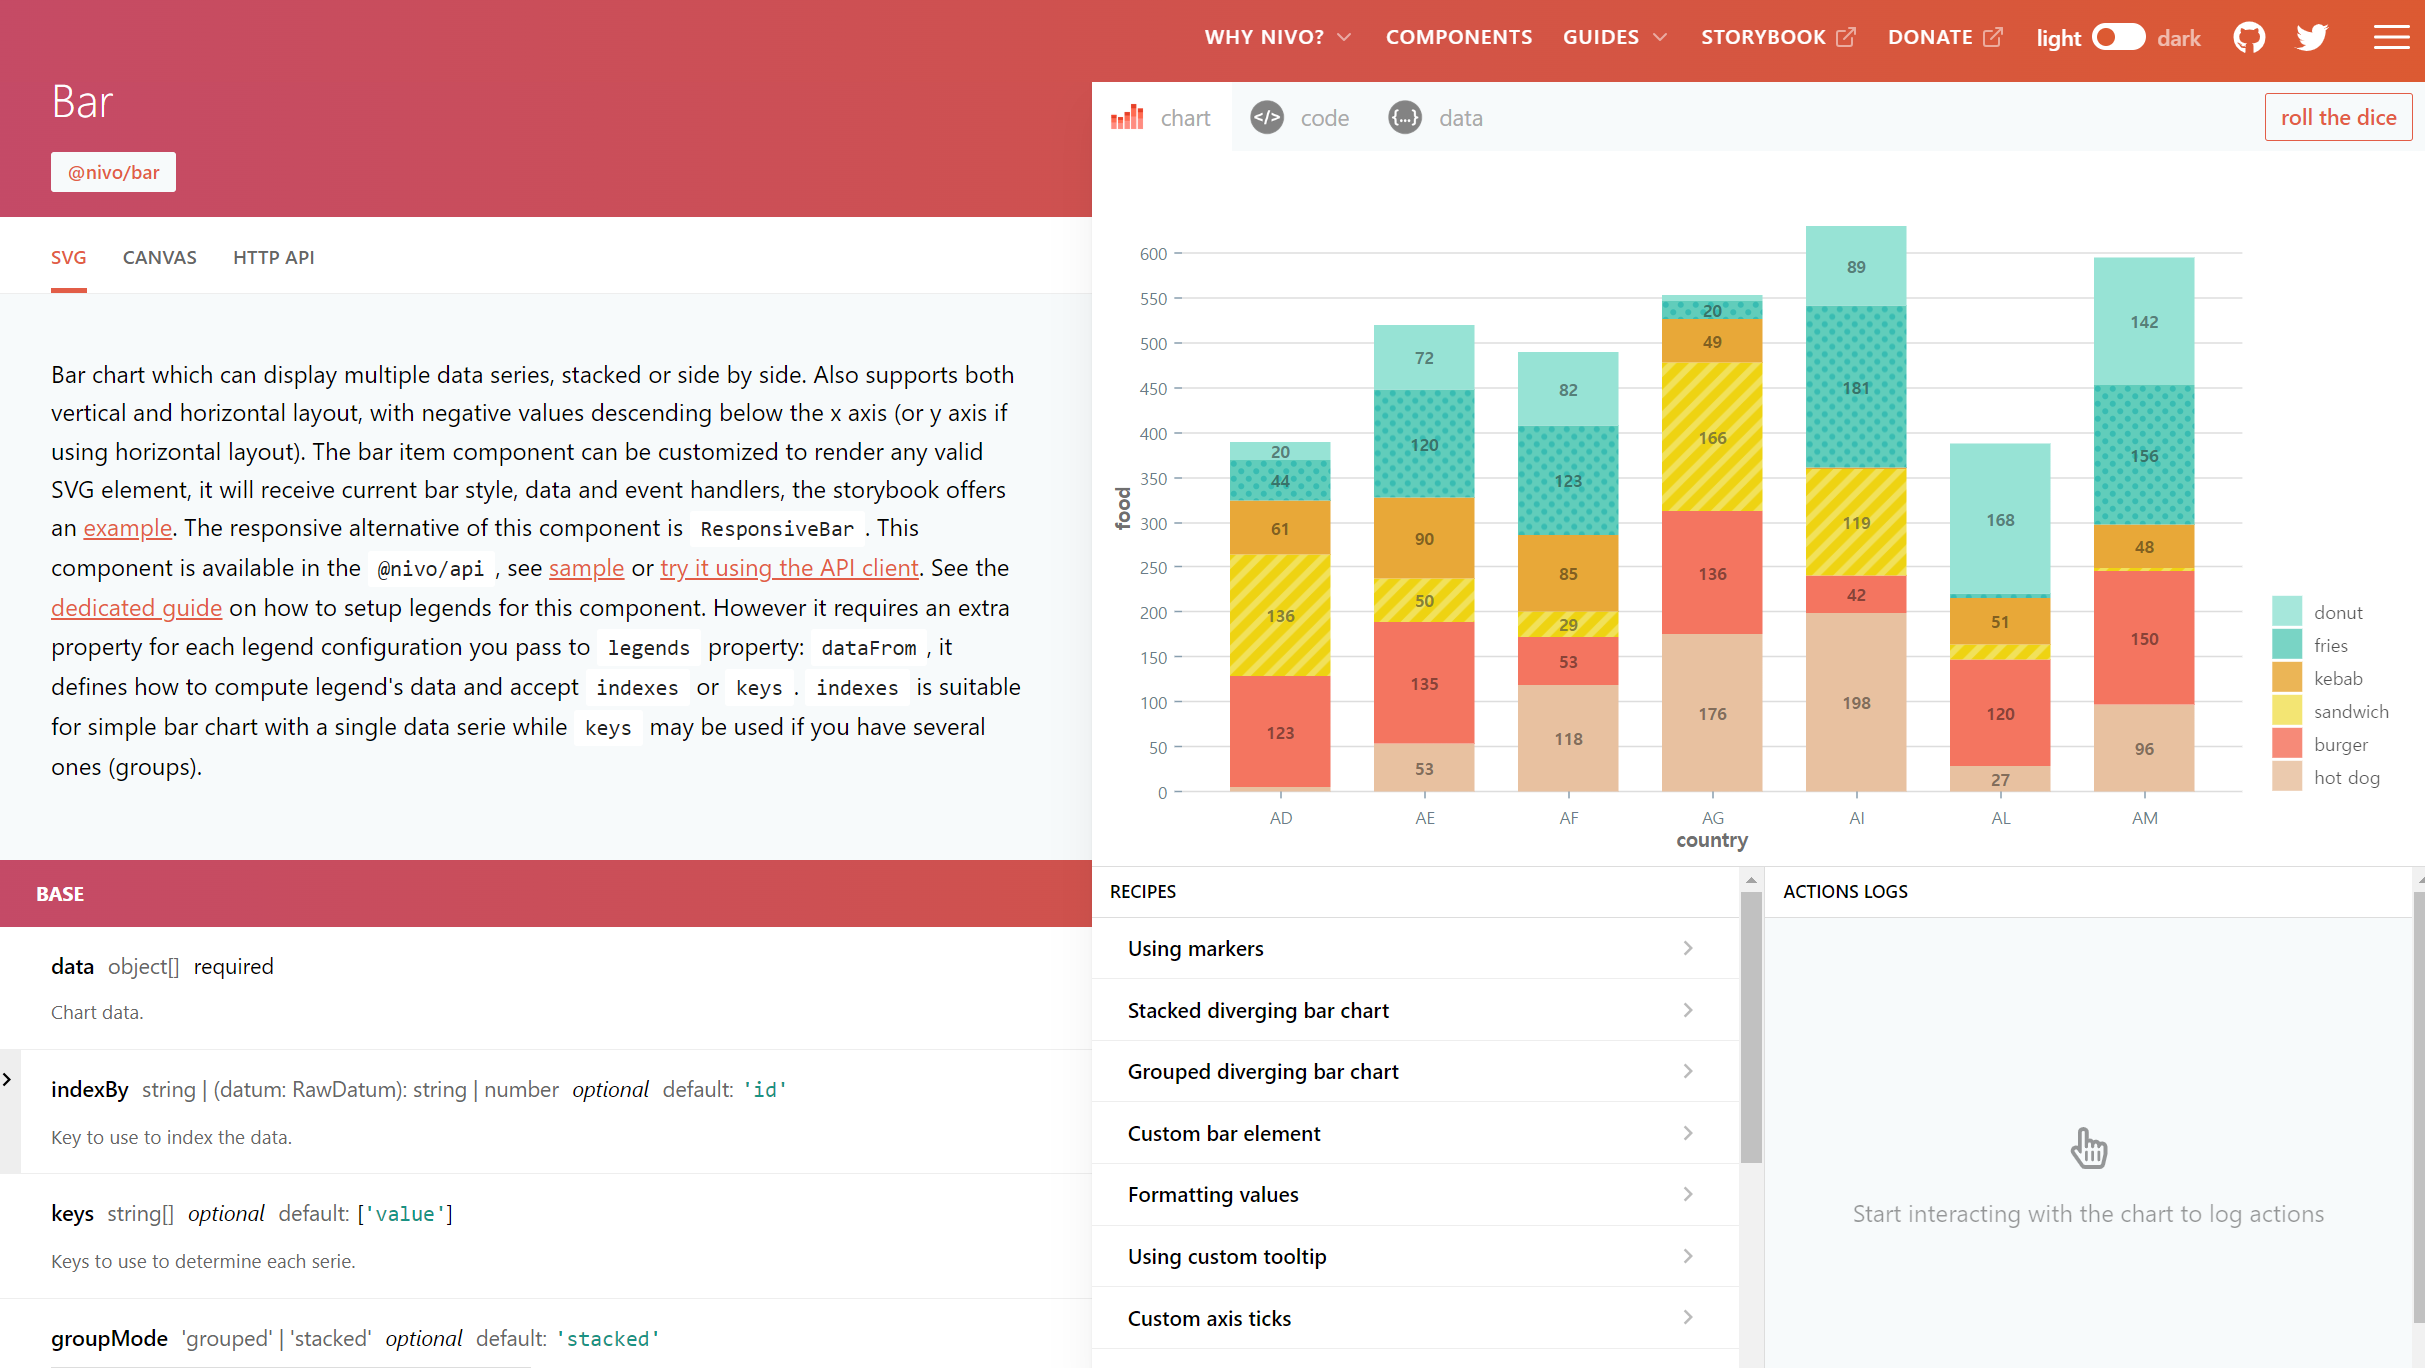Switch to the code tab
This screenshot has height=1368, width=2425.
tap(1300, 118)
